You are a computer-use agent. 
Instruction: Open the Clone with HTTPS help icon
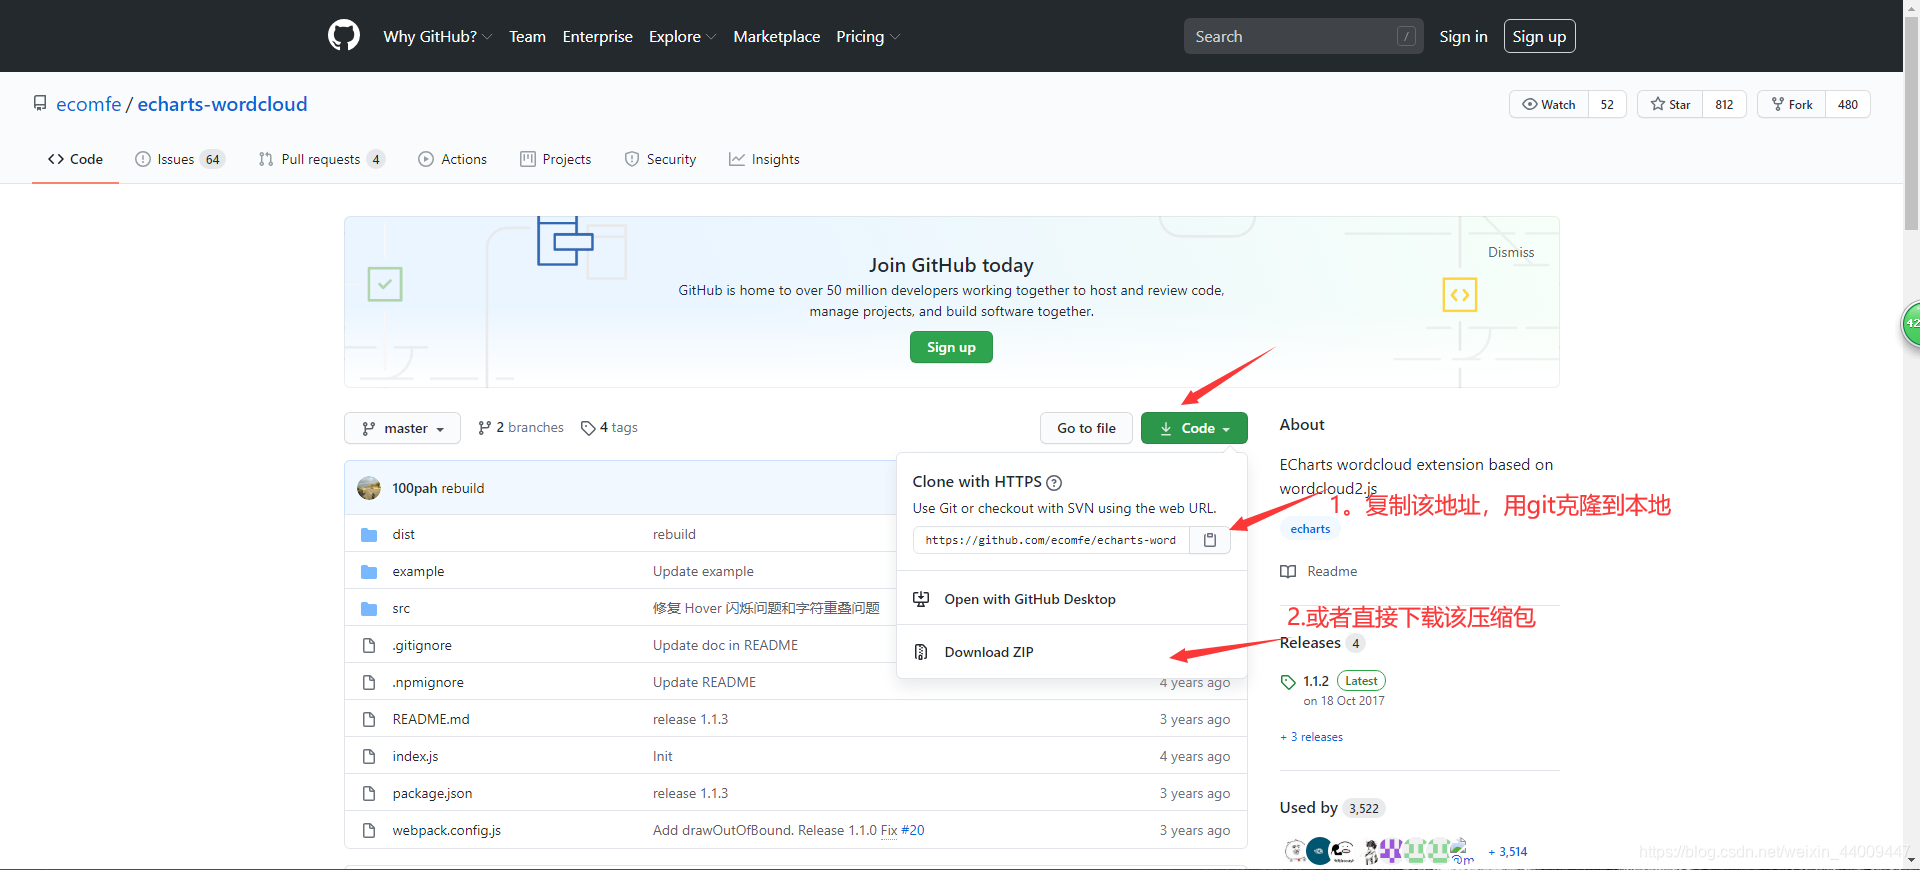1054,482
